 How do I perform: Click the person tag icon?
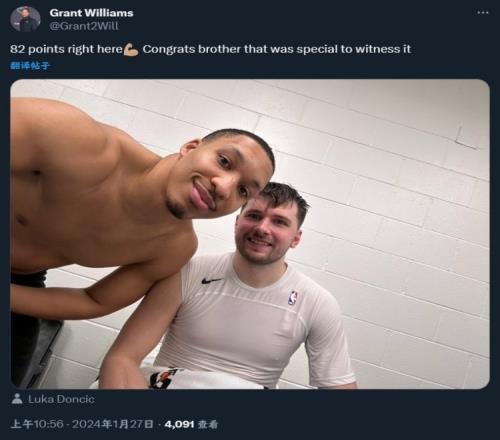point(17,399)
